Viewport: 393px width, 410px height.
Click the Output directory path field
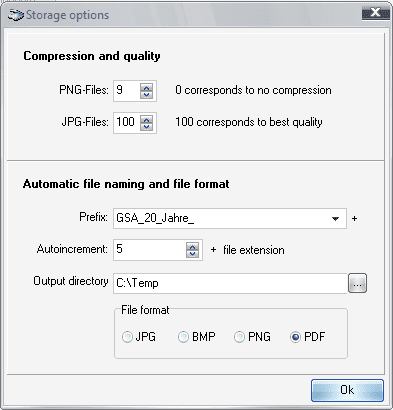pos(230,283)
